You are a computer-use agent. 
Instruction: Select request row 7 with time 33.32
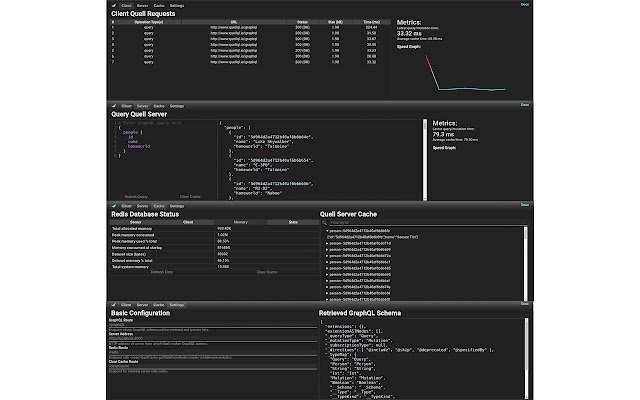click(x=250, y=62)
